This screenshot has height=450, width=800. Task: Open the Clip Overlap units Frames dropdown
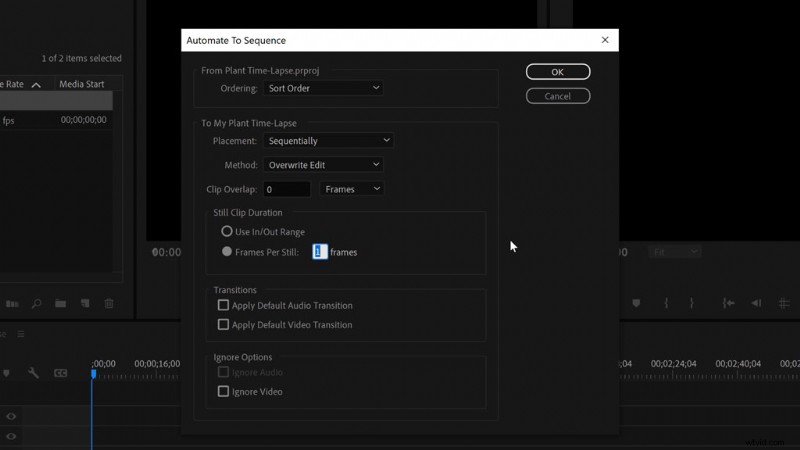[351, 188]
